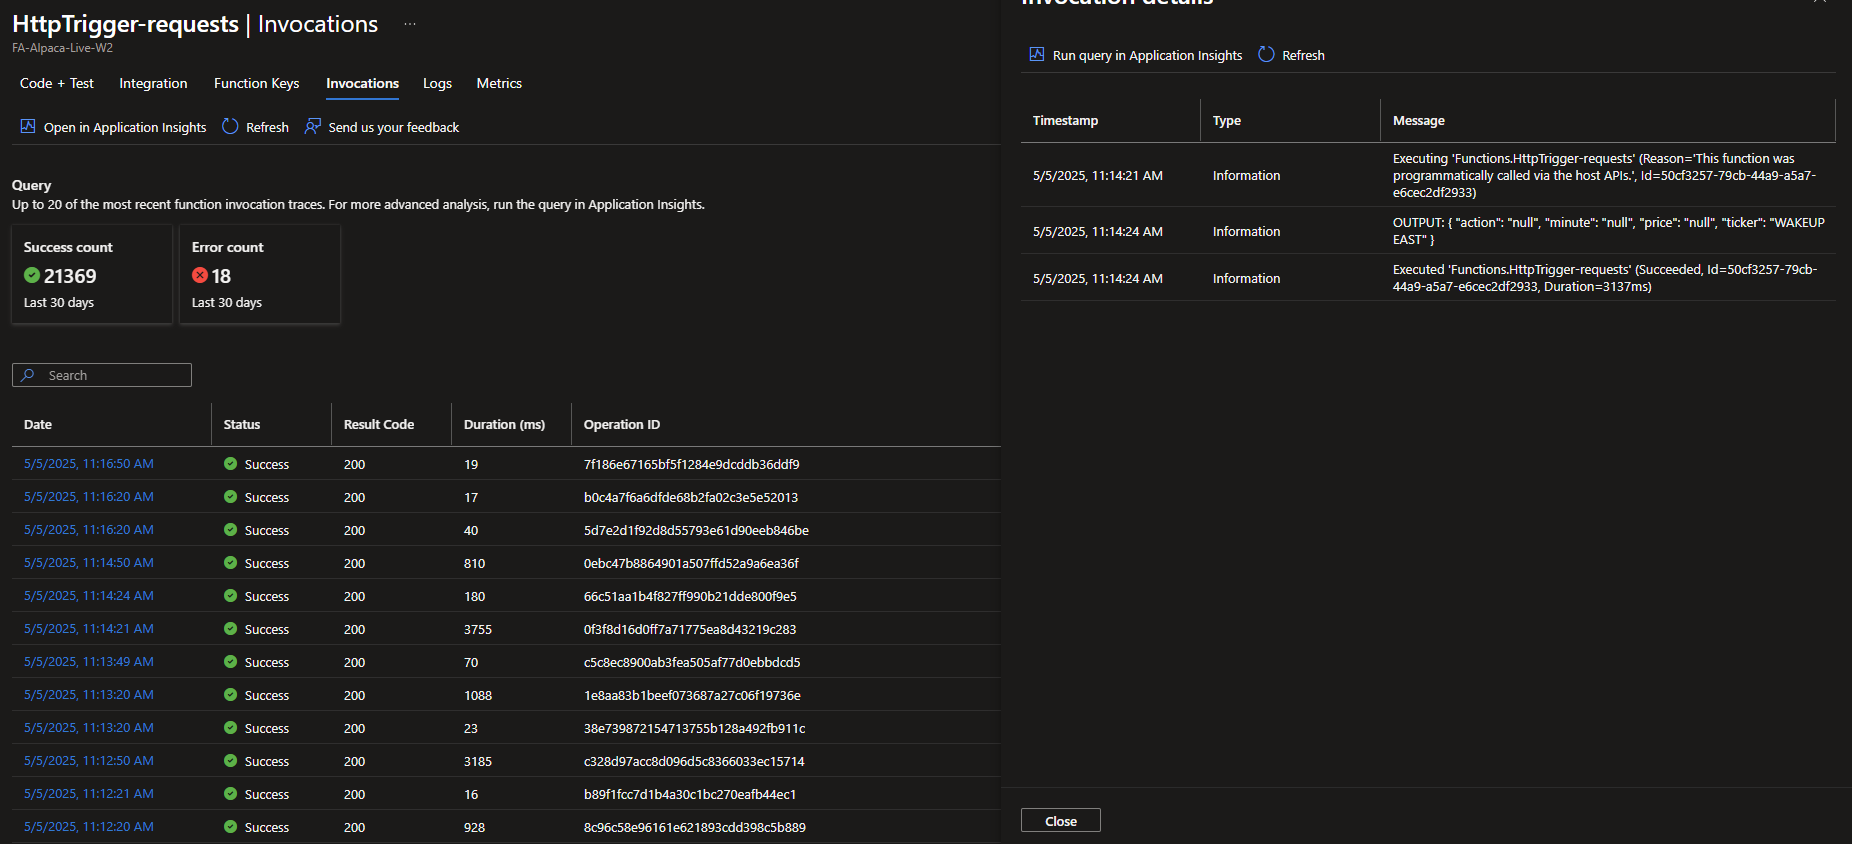Sort by the Date column header
1852x844 pixels.
click(38, 424)
